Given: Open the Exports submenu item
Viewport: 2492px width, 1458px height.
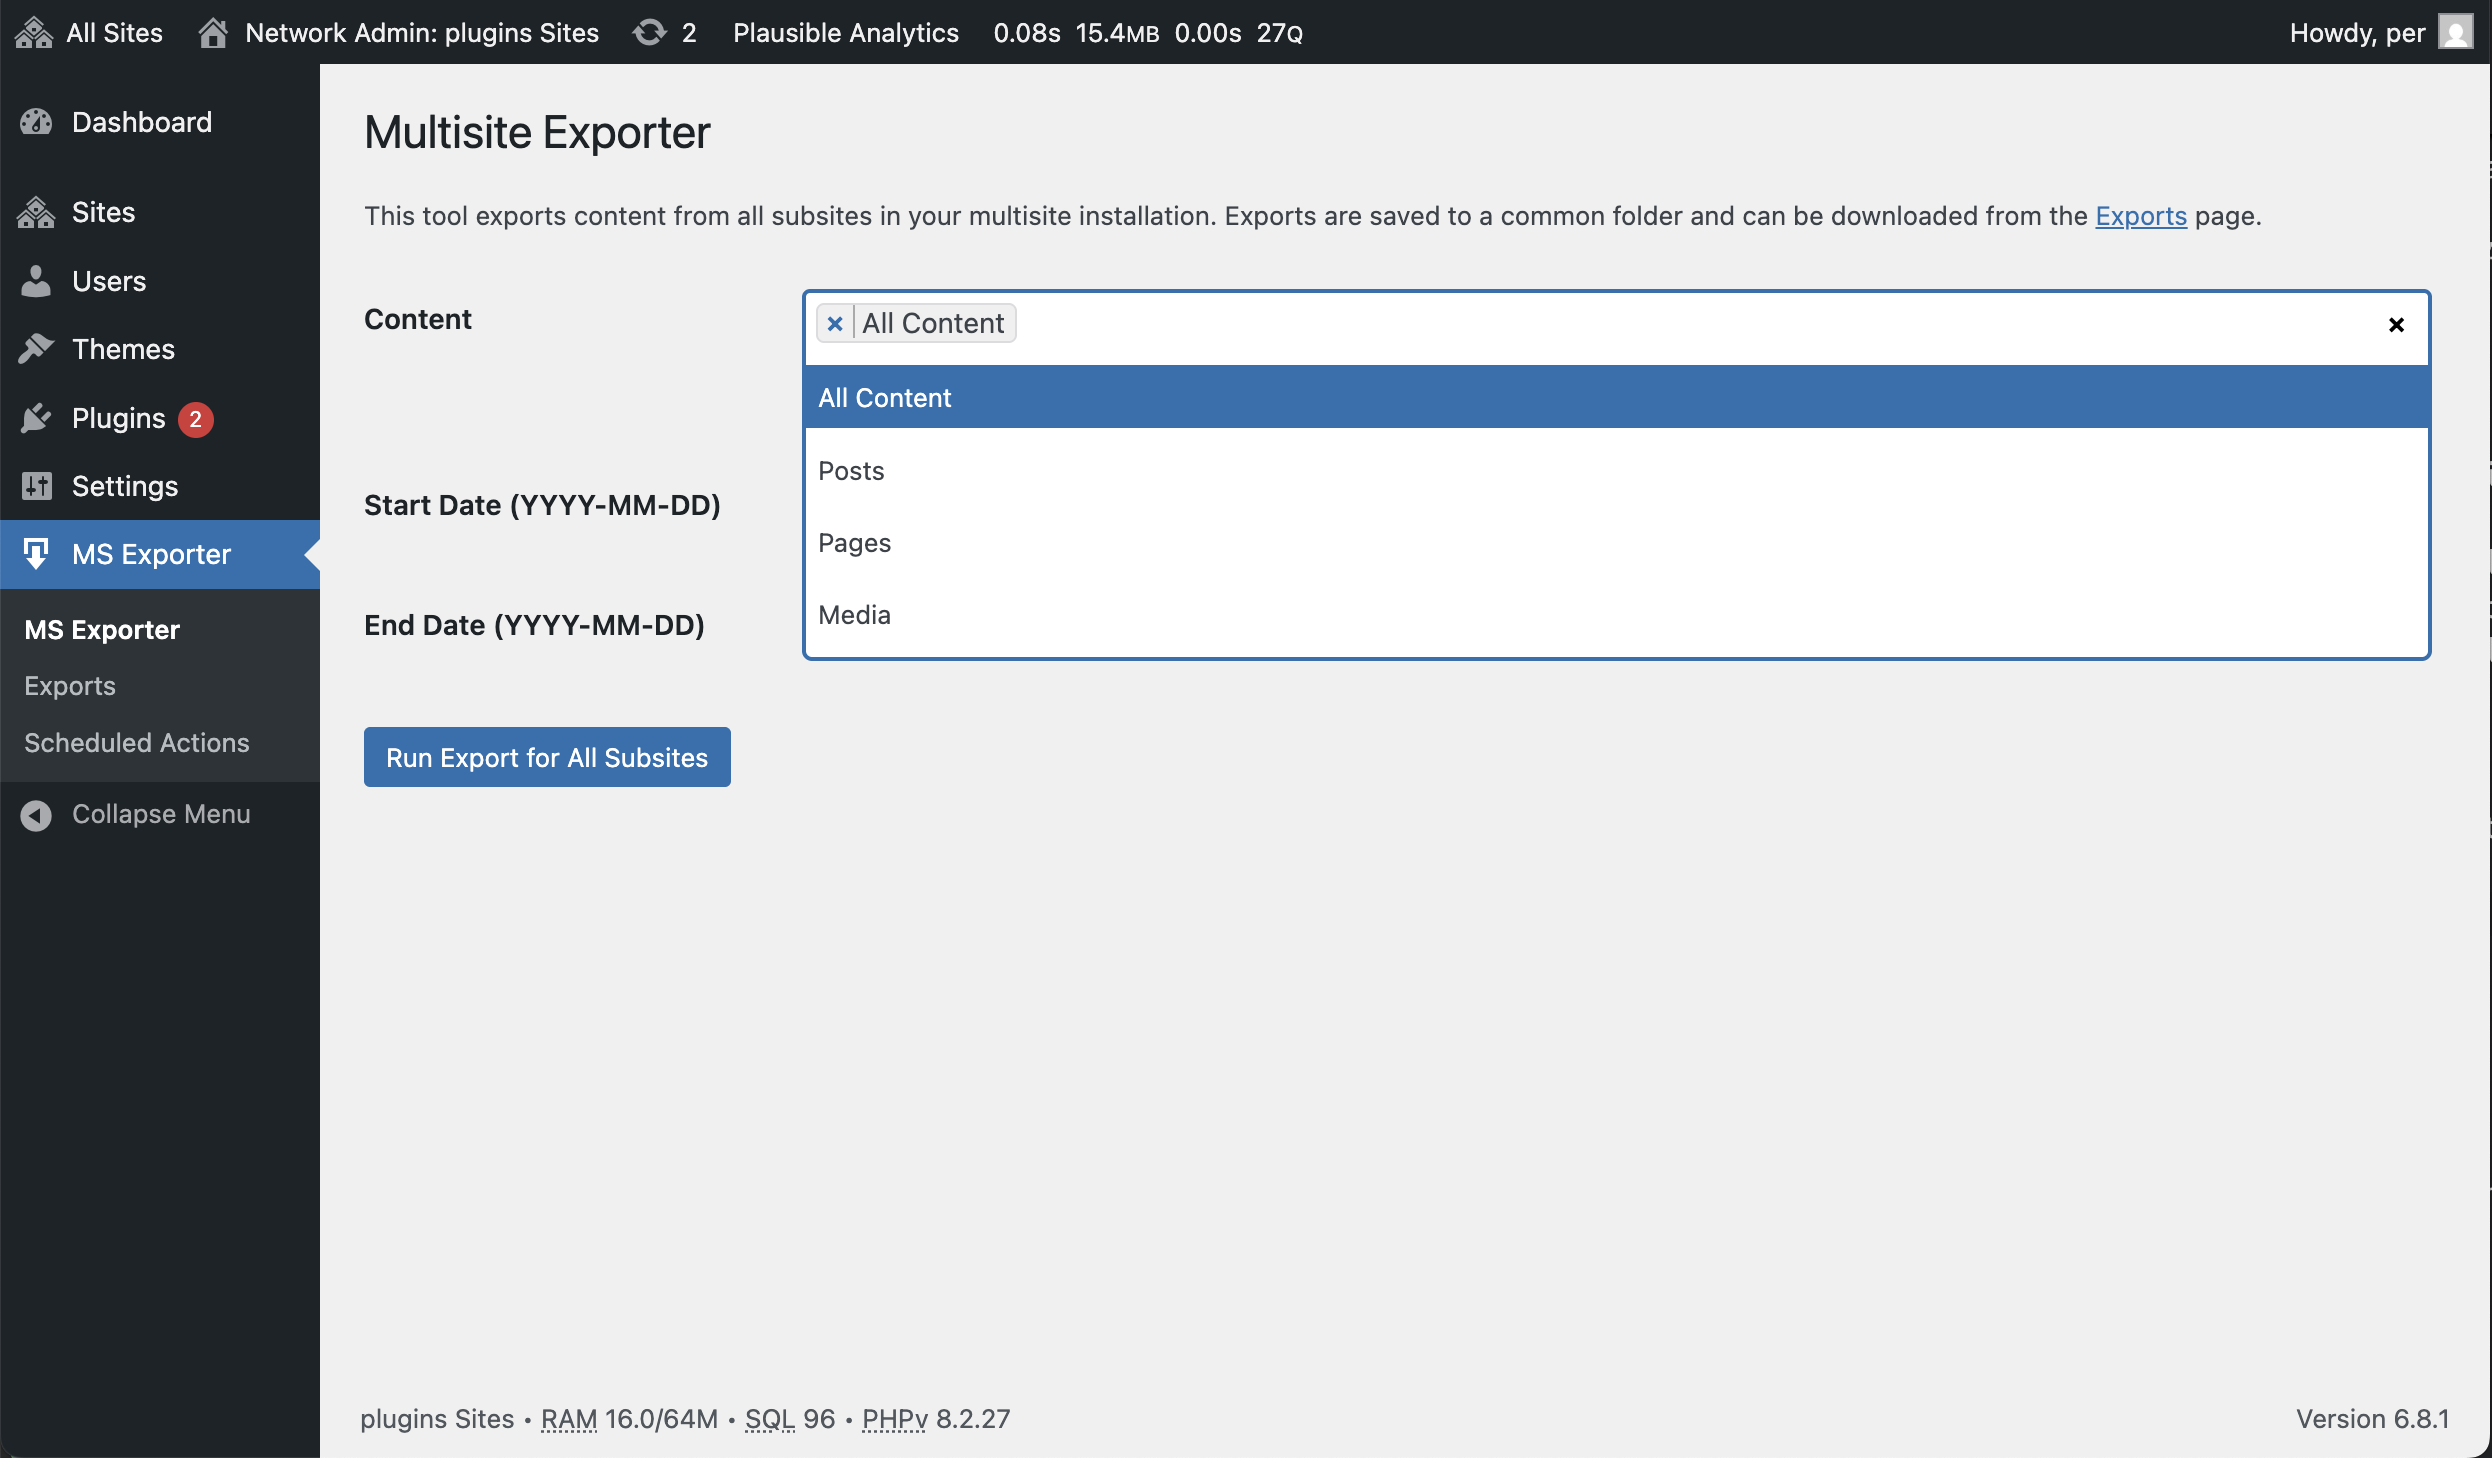Looking at the screenshot, I should click(70, 686).
